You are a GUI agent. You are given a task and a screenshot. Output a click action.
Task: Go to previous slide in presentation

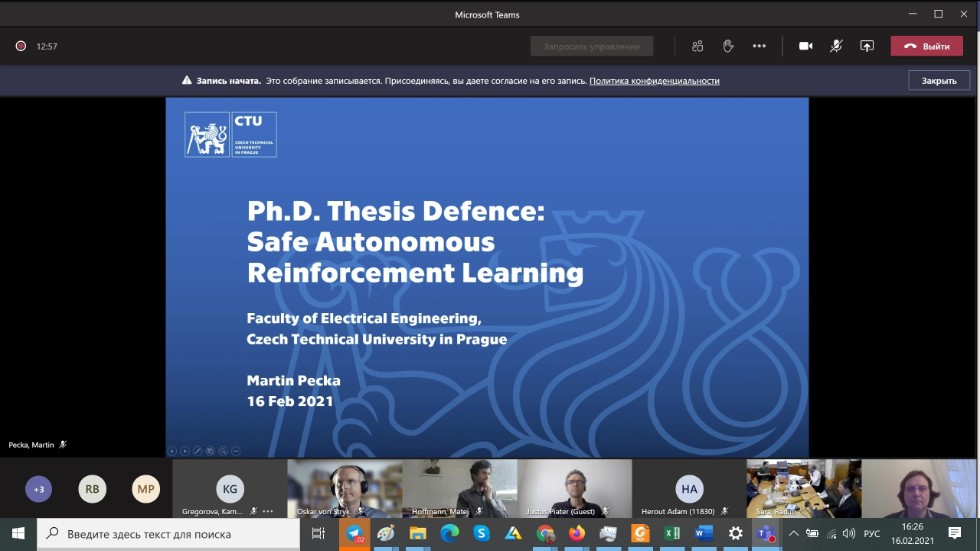tap(172, 451)
